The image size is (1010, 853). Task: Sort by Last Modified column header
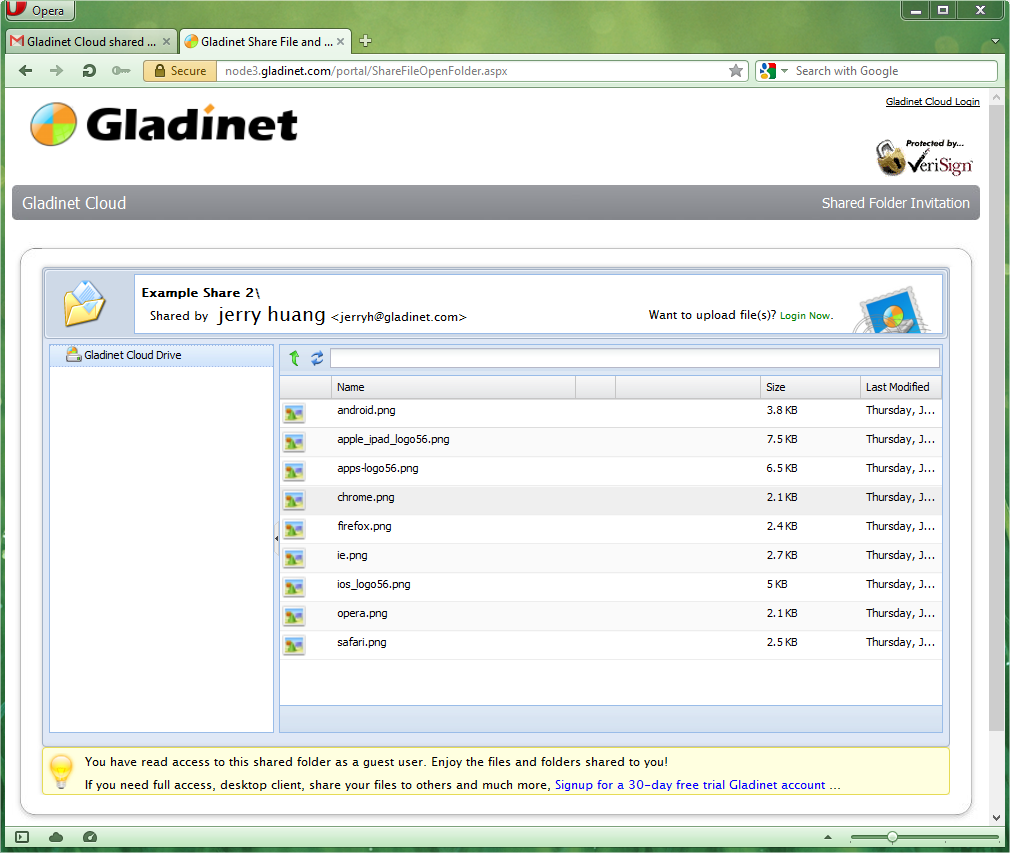[x=900, y=387]
